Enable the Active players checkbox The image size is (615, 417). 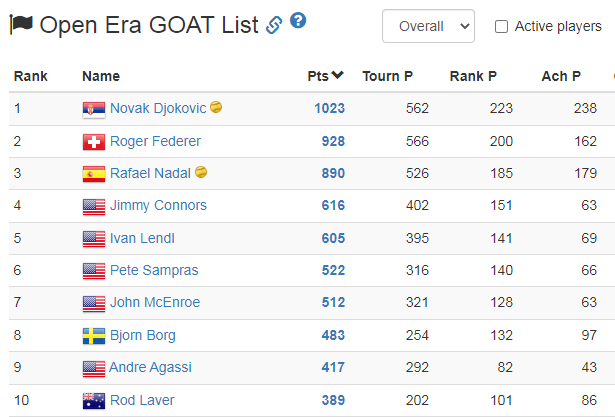(501, 27)
